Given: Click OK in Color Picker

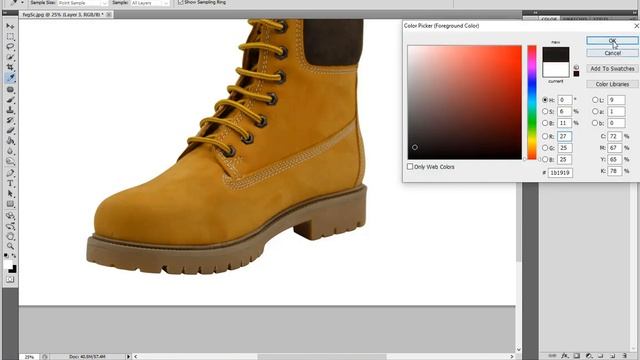Looking at the screenshot, I should pyautogui.click(x=612, y=40).
